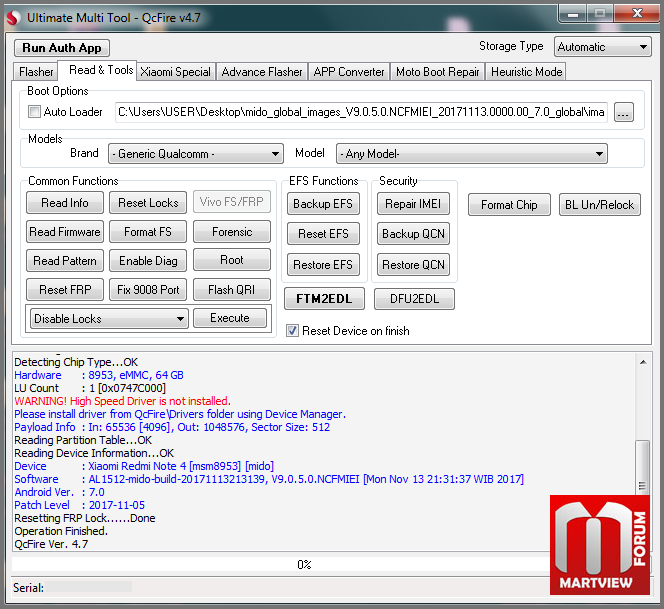Click the FTM2EDL button

[x=324, y=299]
